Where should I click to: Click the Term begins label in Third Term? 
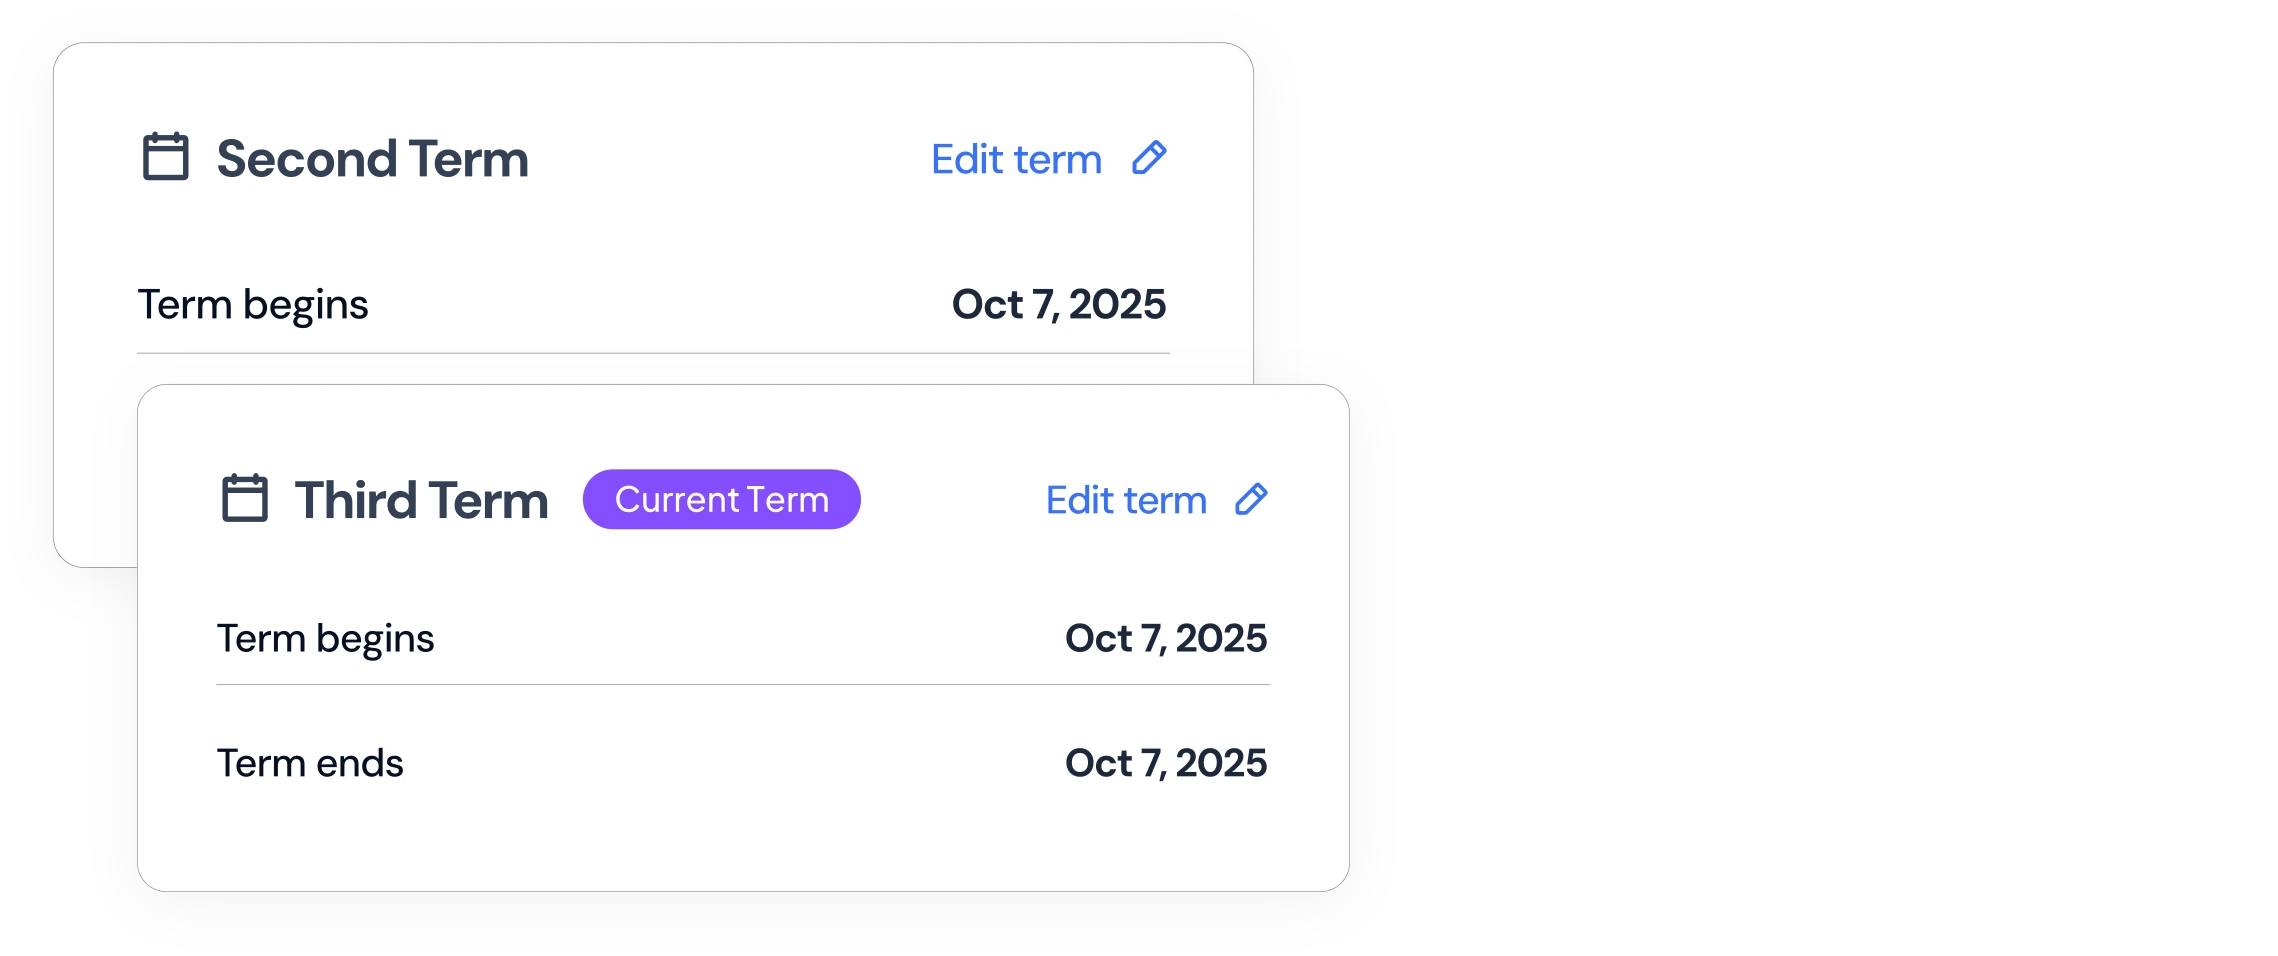[326, 638]
